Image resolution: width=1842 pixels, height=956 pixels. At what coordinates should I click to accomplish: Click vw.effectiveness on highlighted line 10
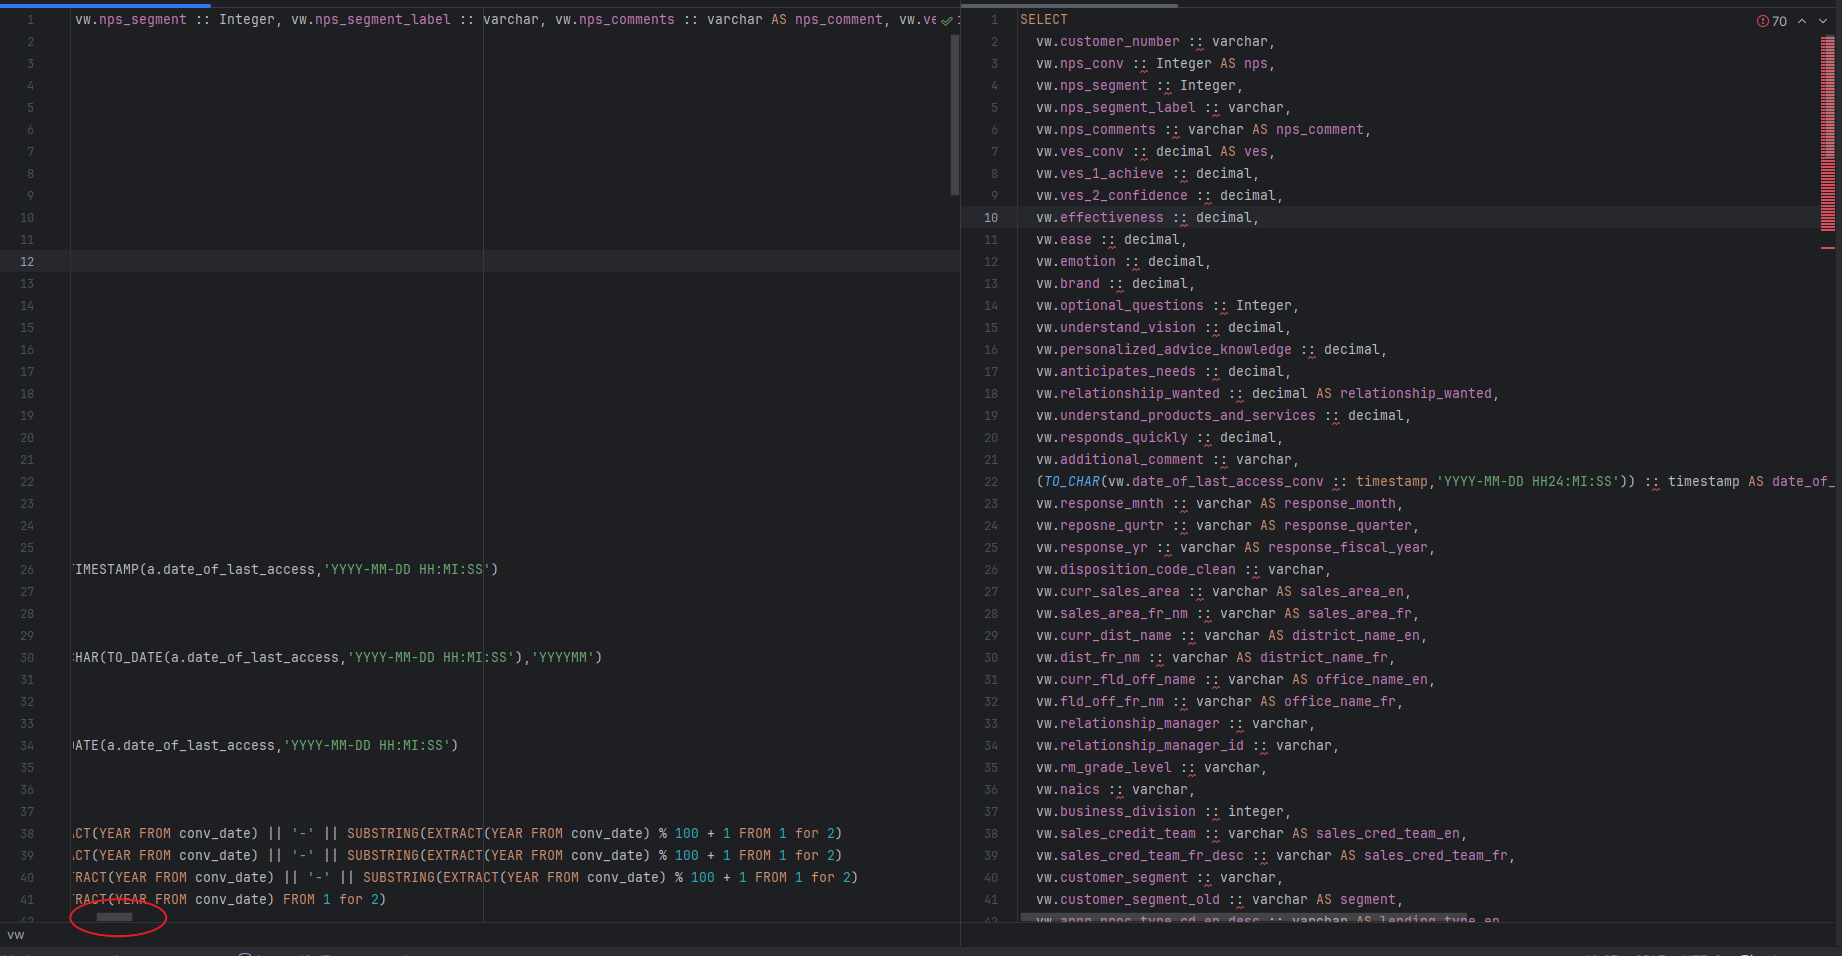tap(1100, 218)
